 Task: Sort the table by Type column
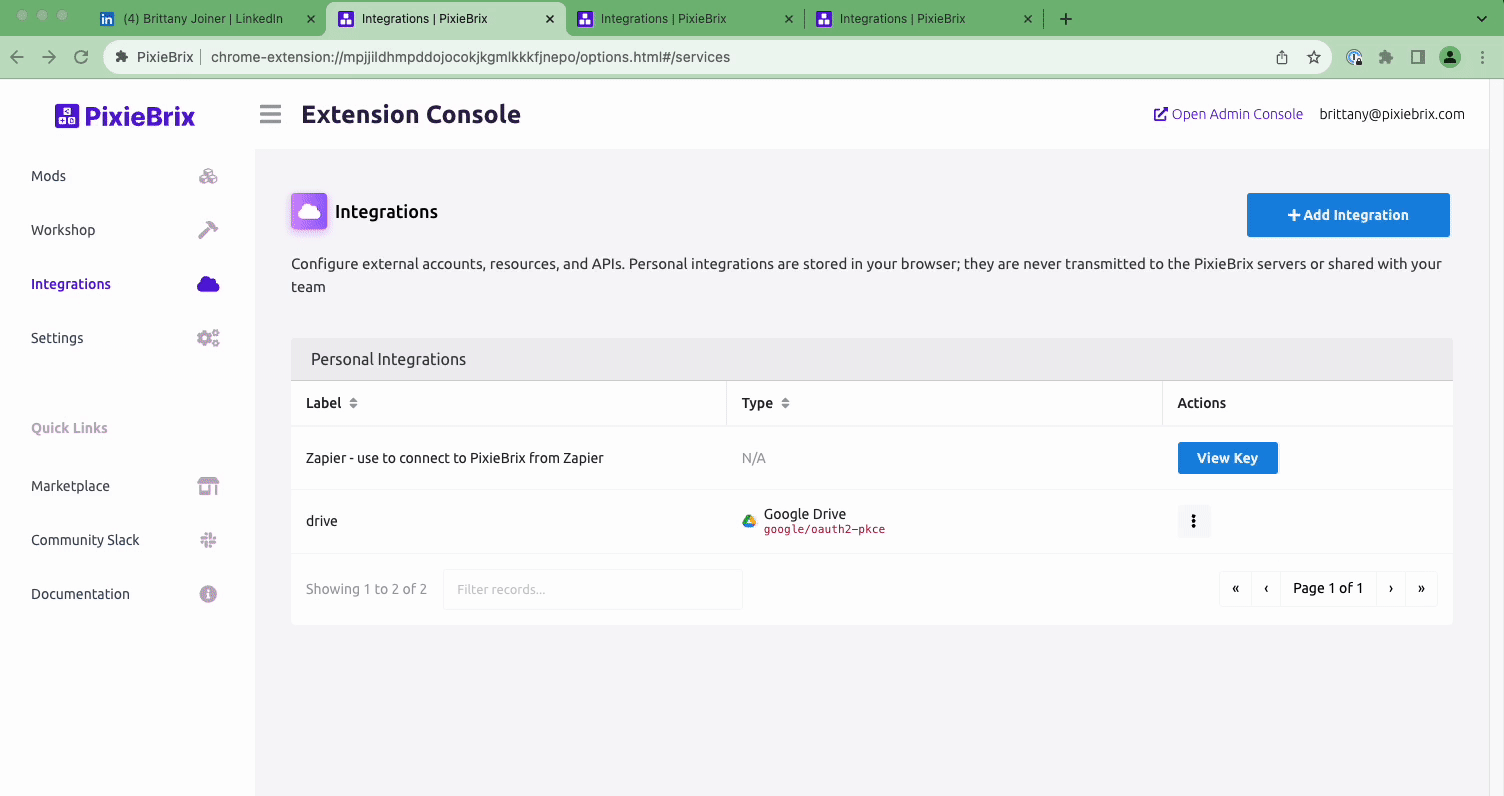click(x=785, y=403)
